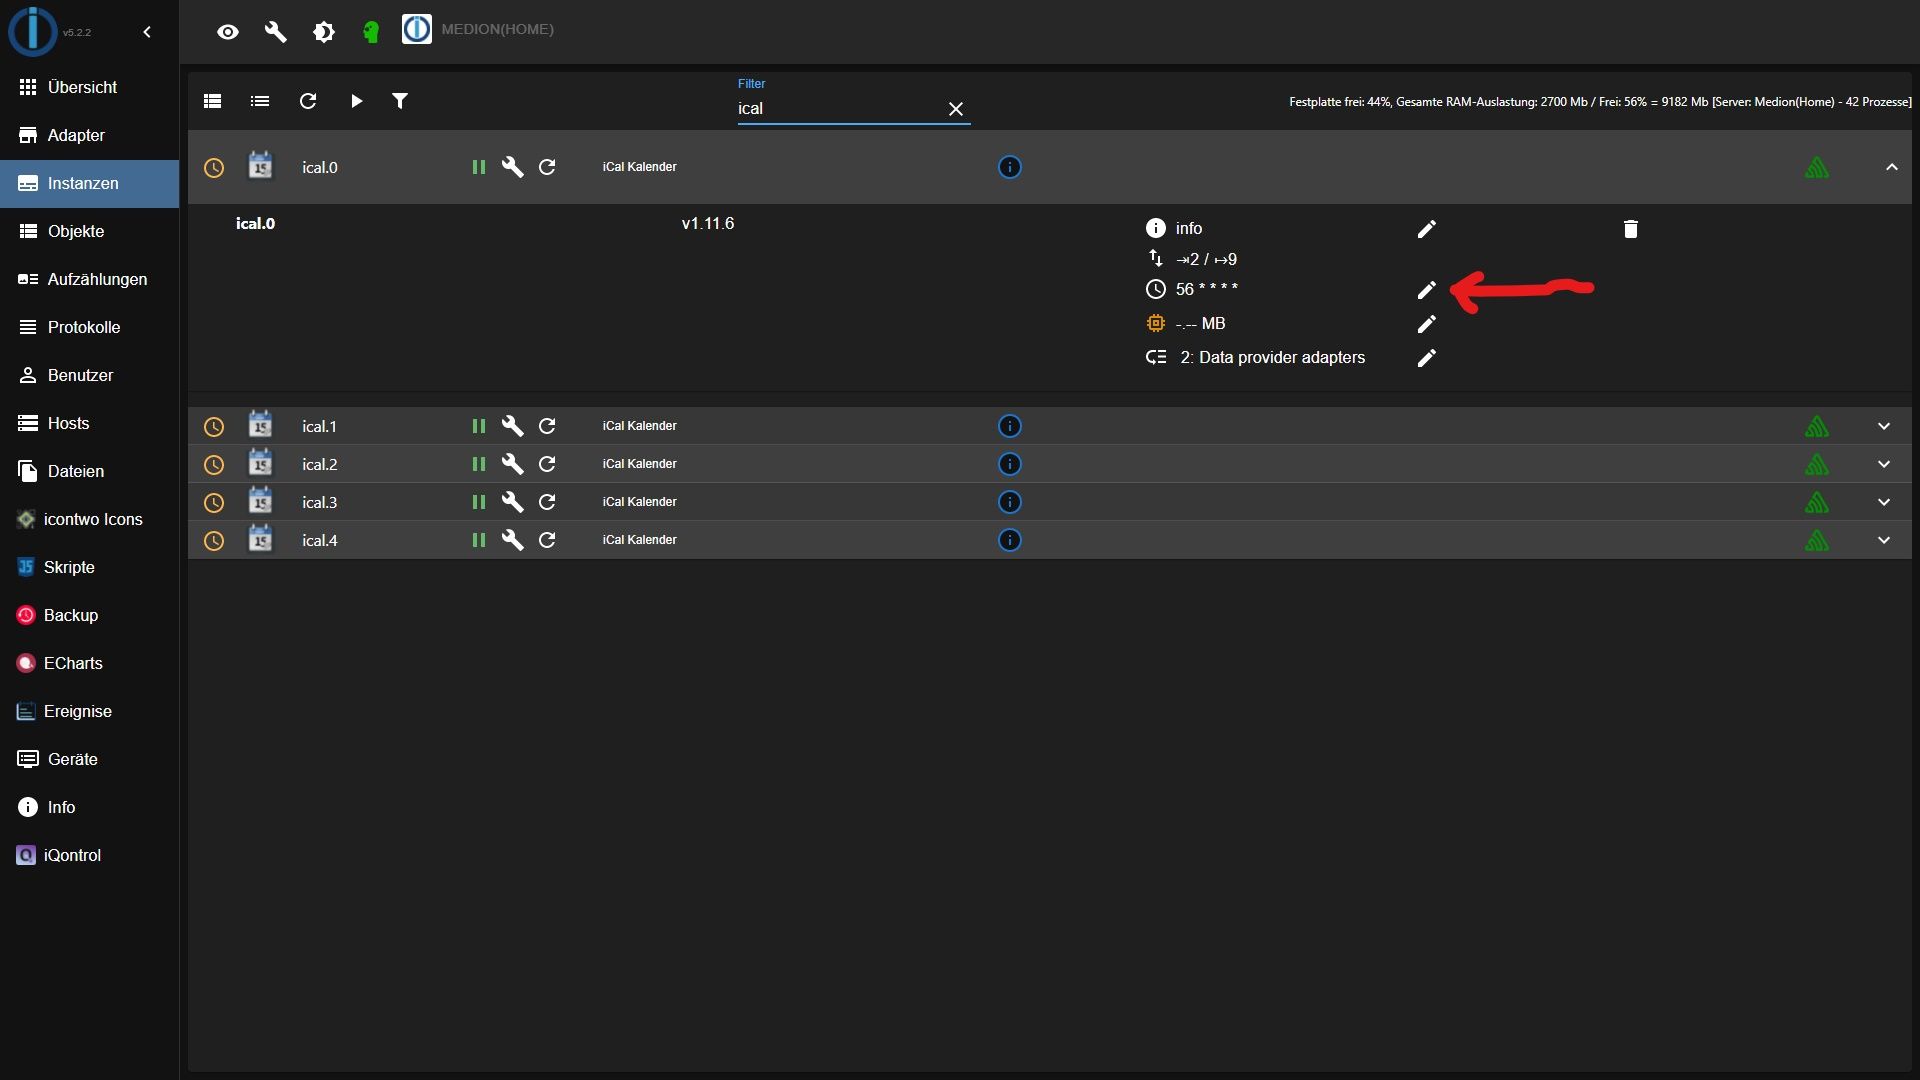Restart the ical.0 instance
The width and height of the screenshot is (1920, 1080).
[547, 167]
